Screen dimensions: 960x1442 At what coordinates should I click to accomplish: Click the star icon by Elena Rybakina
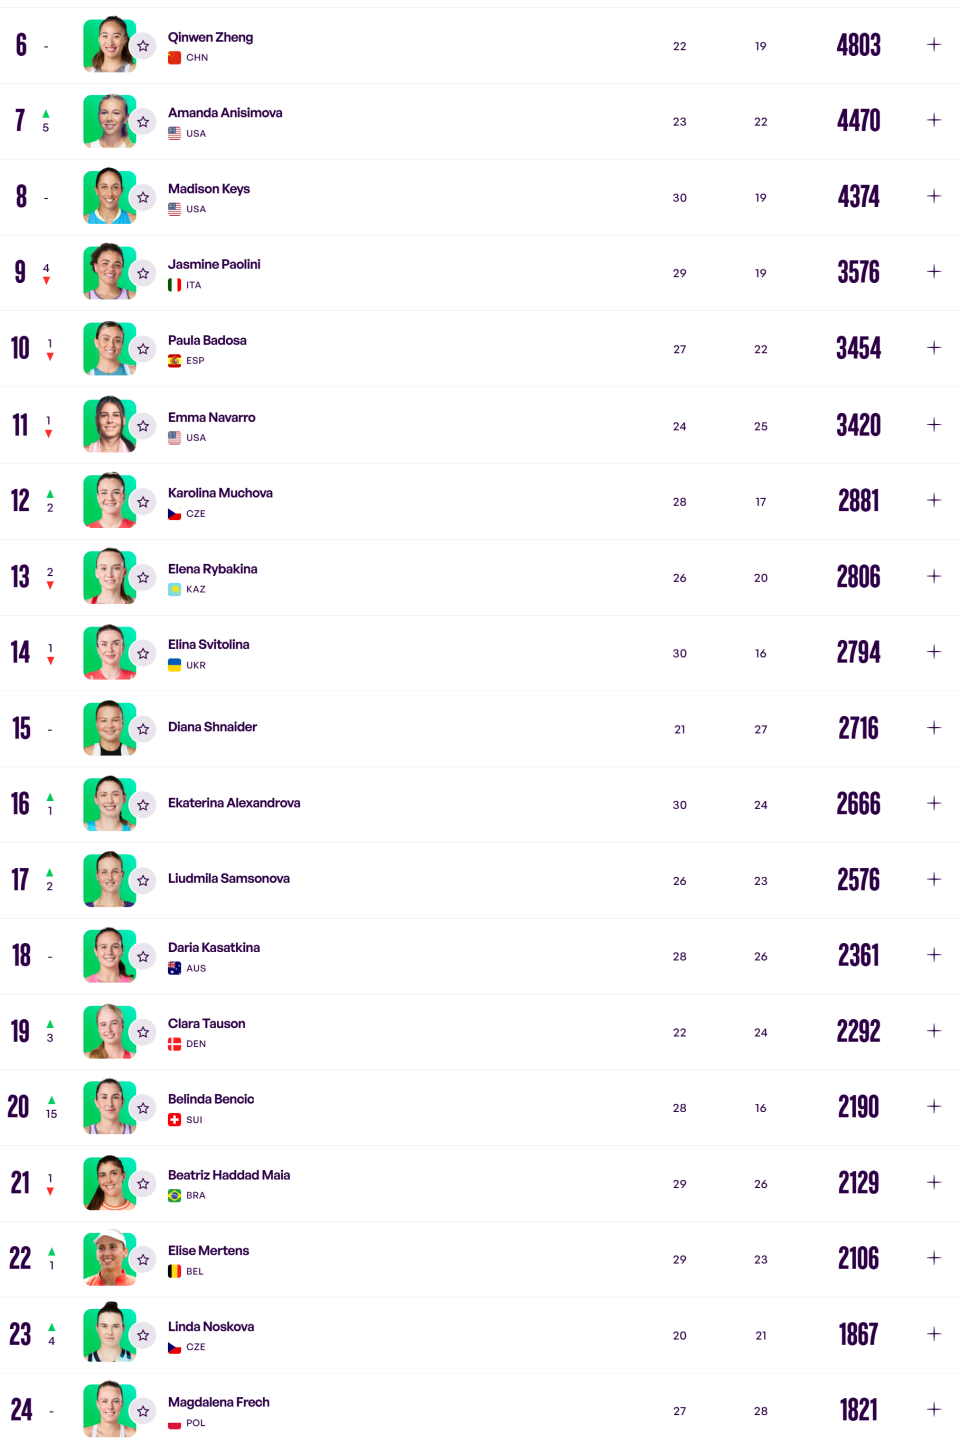143,578
